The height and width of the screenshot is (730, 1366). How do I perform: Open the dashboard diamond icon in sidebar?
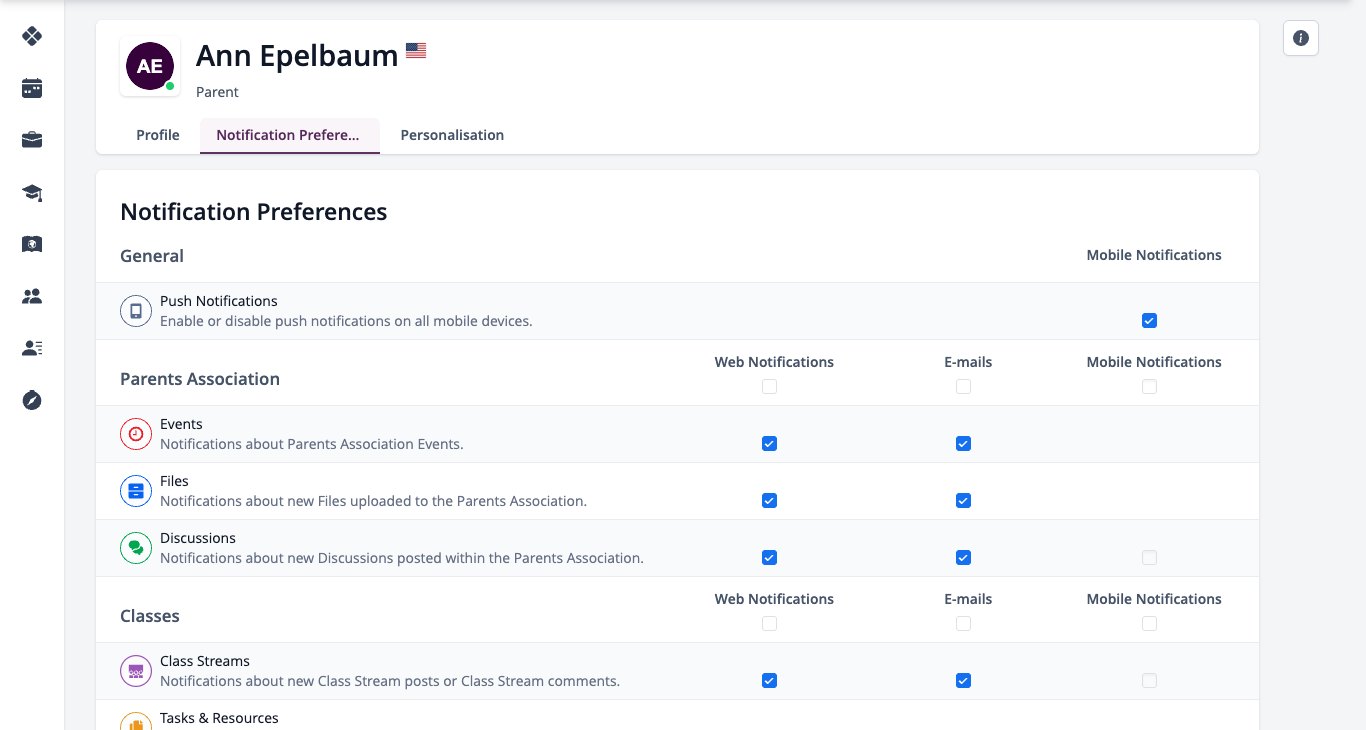click(32, 36)
